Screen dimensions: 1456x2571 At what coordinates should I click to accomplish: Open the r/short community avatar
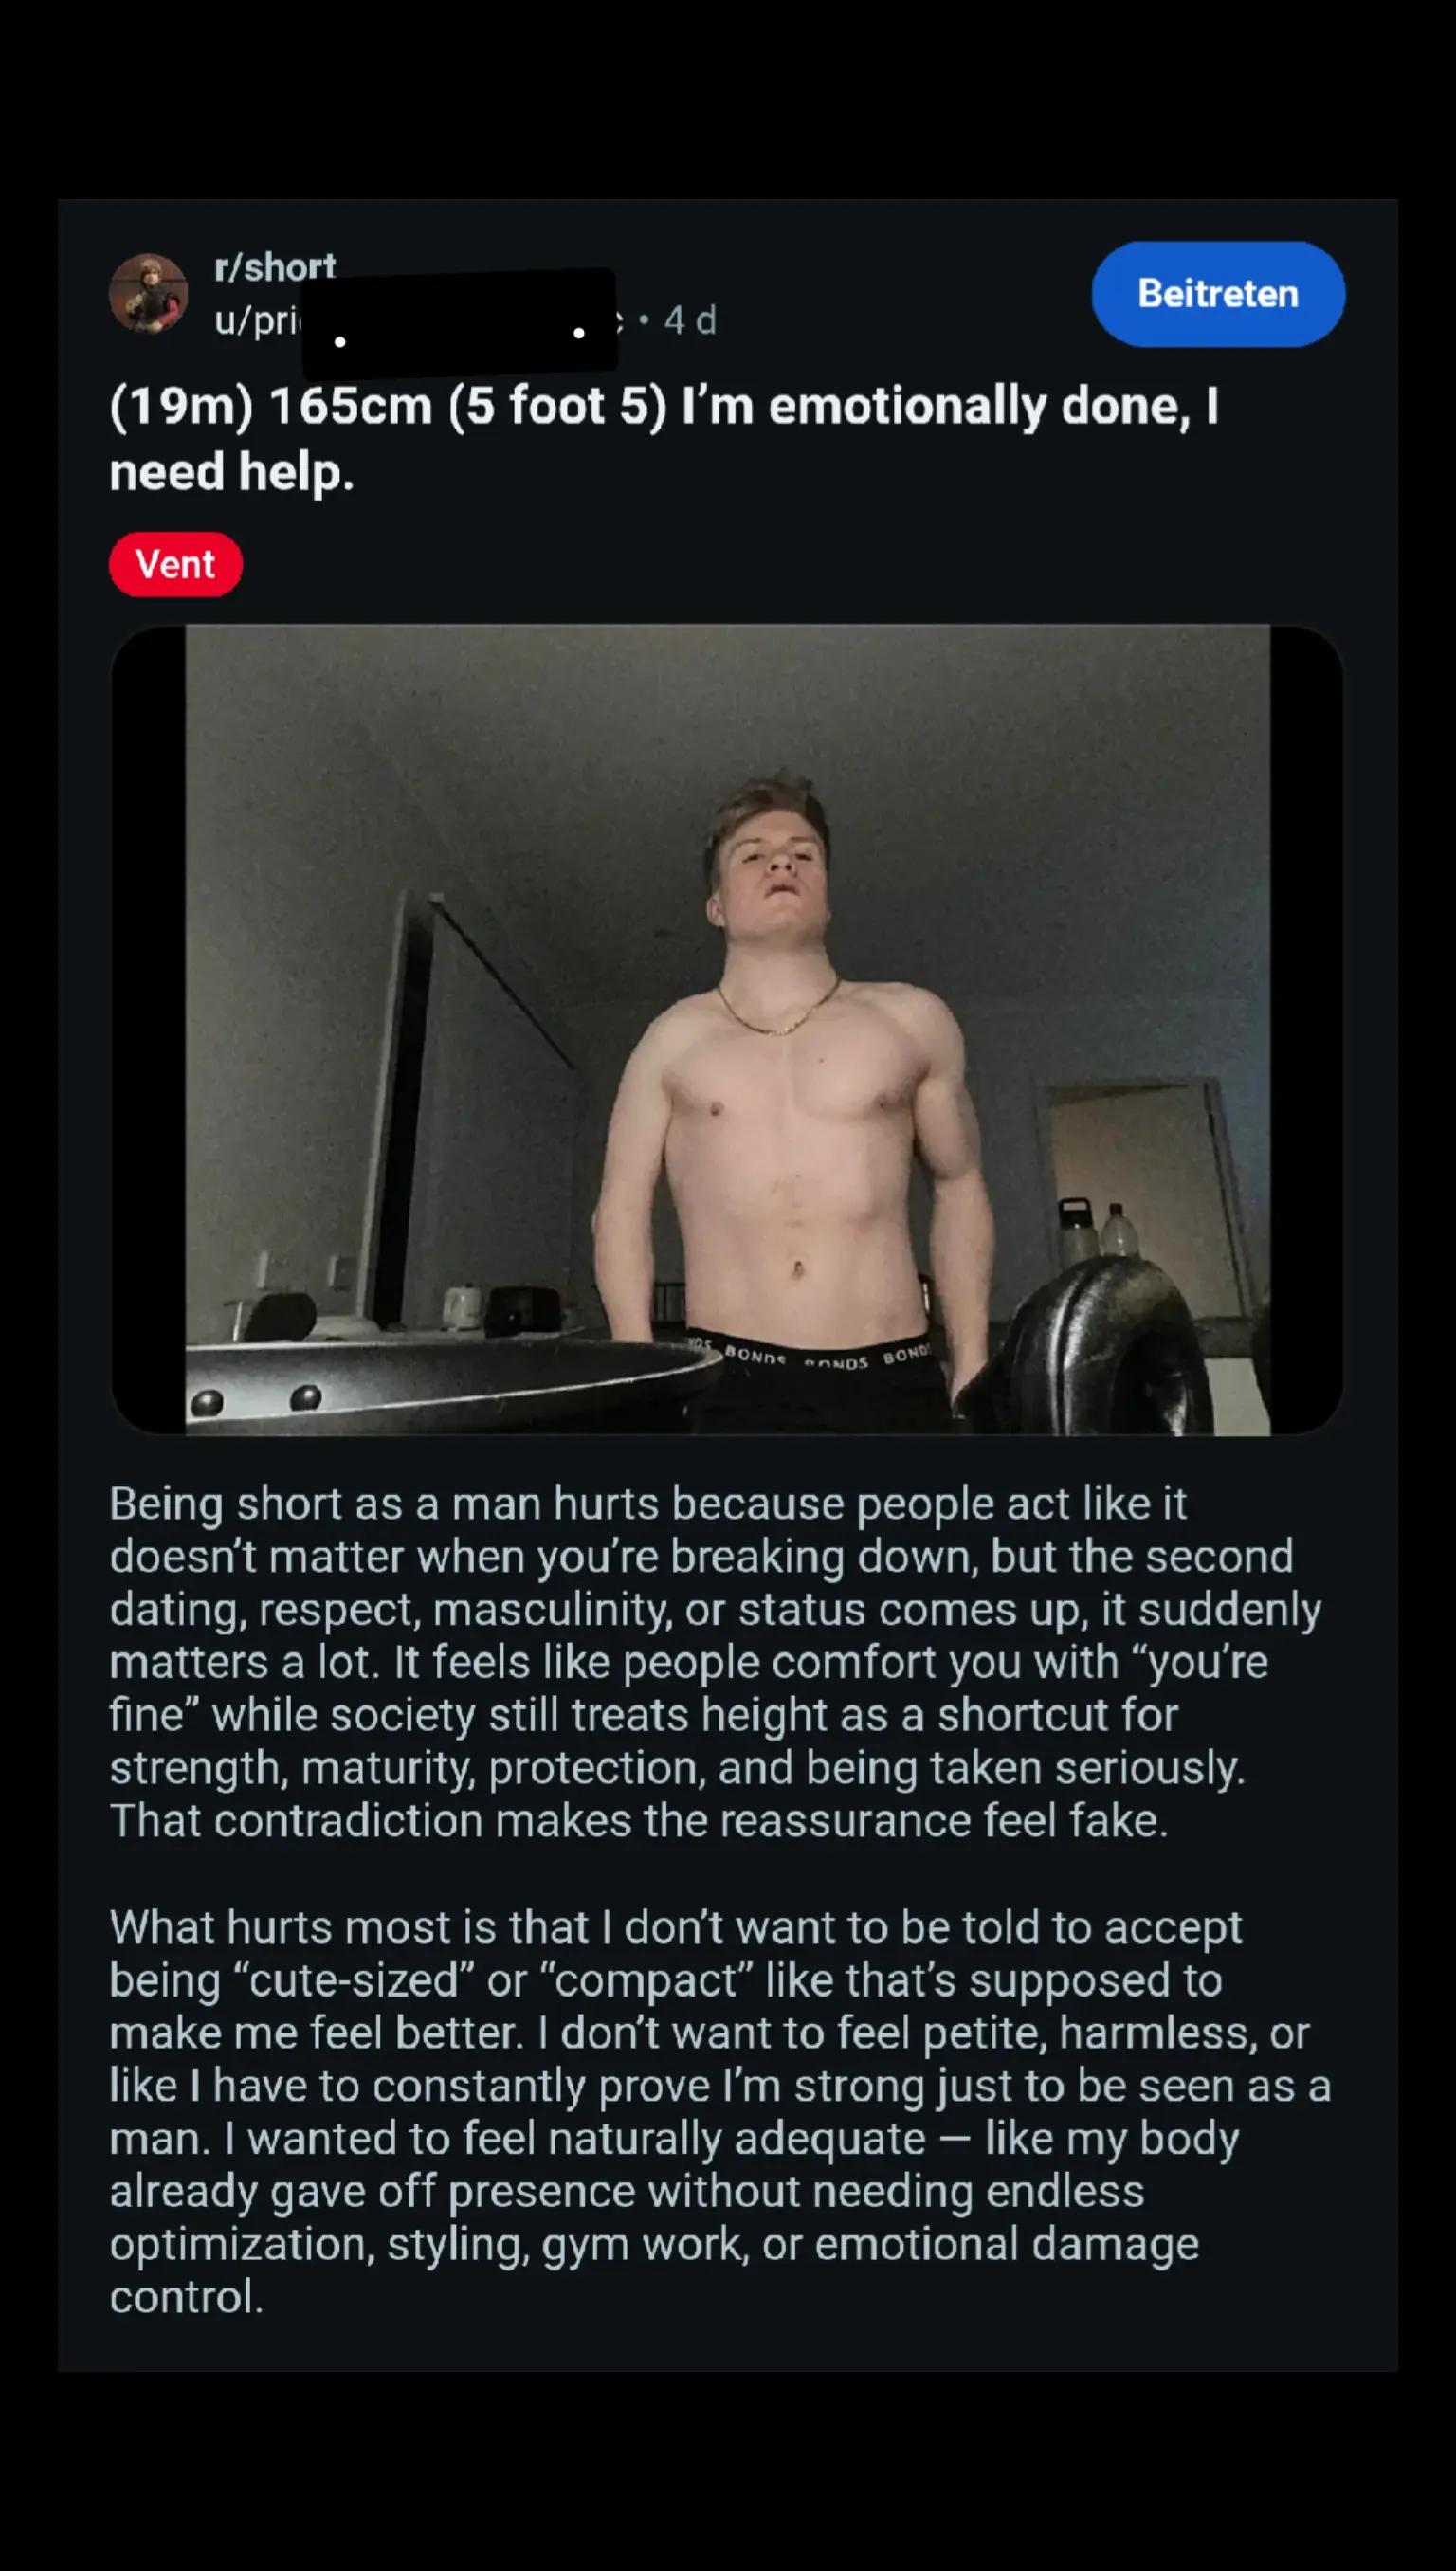tap(148, 293)
